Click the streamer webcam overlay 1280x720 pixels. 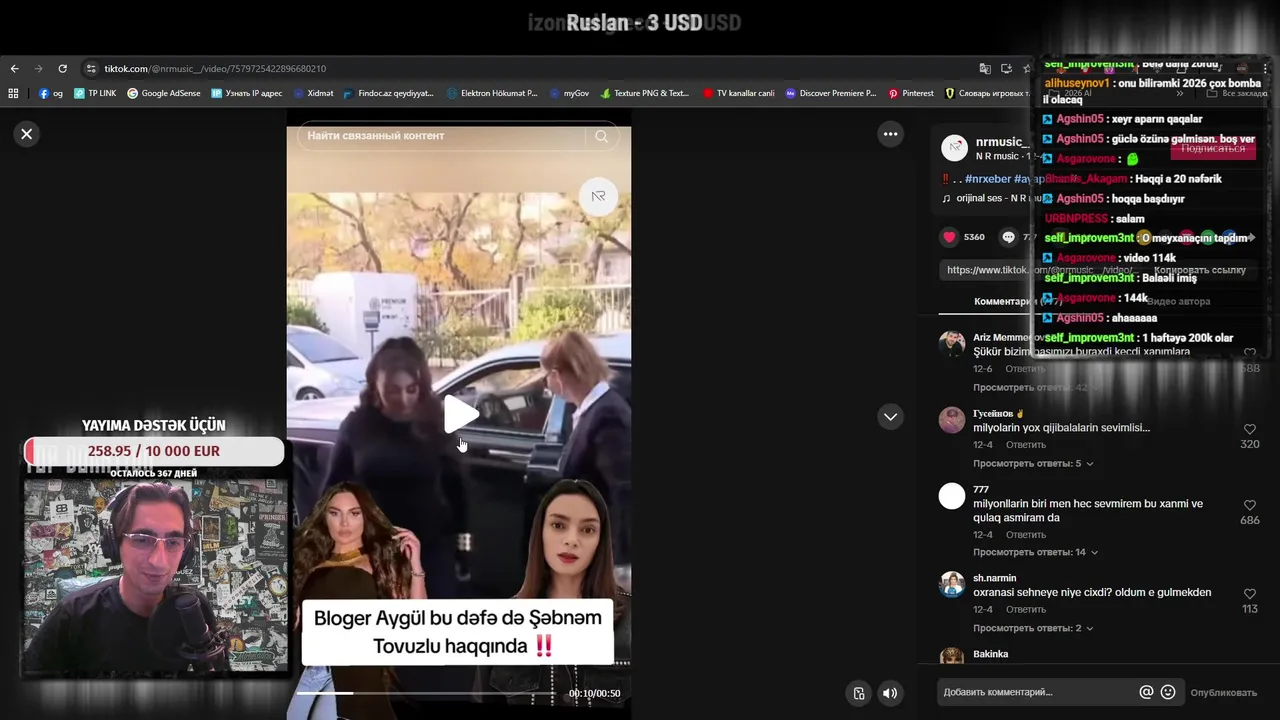pyautogui.click(x=154, y=577)
